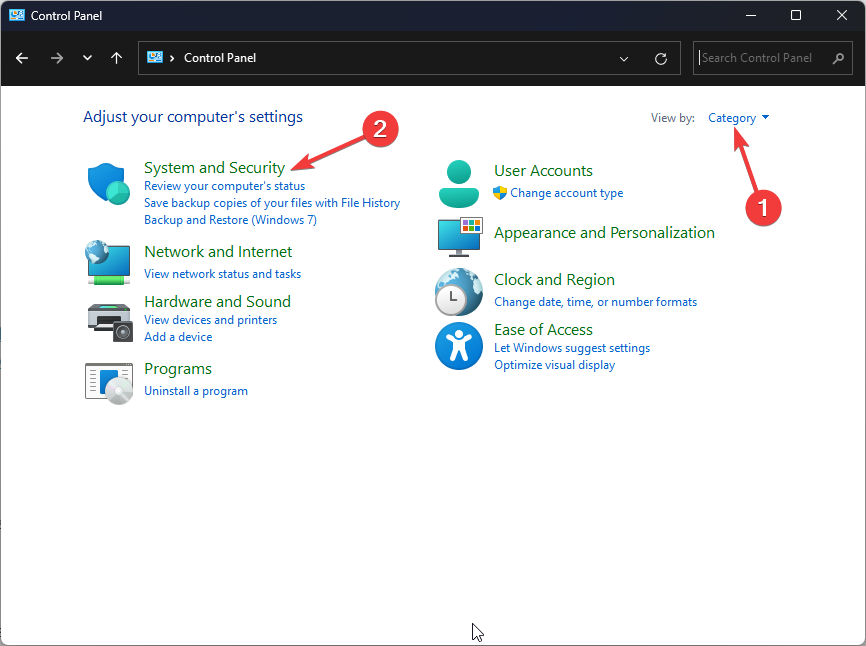
Task: Go up one folder level
Action: [x=117, y=58]
